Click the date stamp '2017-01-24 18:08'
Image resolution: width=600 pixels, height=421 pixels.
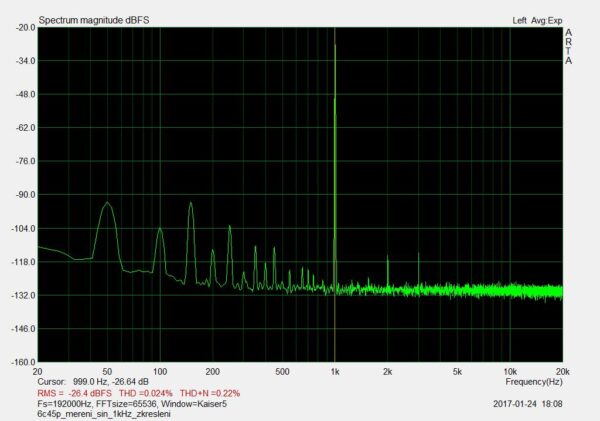click(x=528, y=404)
